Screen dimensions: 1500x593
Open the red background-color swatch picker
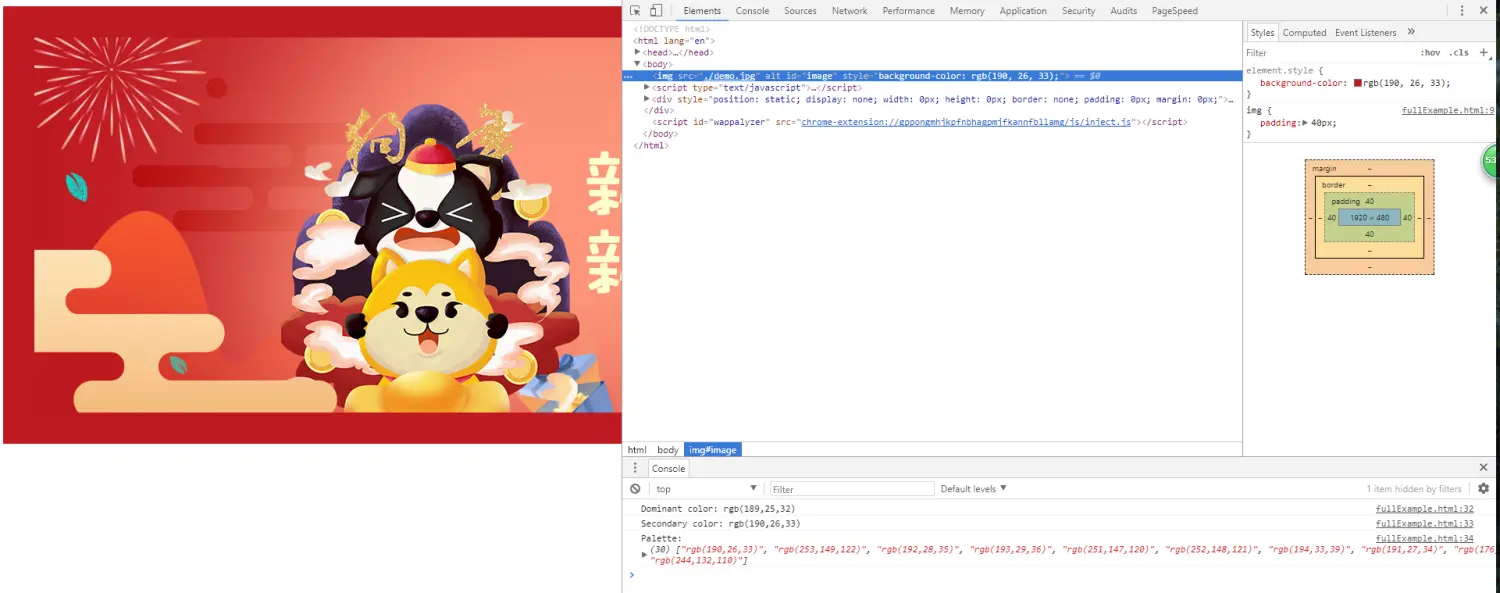(1357, 83)
